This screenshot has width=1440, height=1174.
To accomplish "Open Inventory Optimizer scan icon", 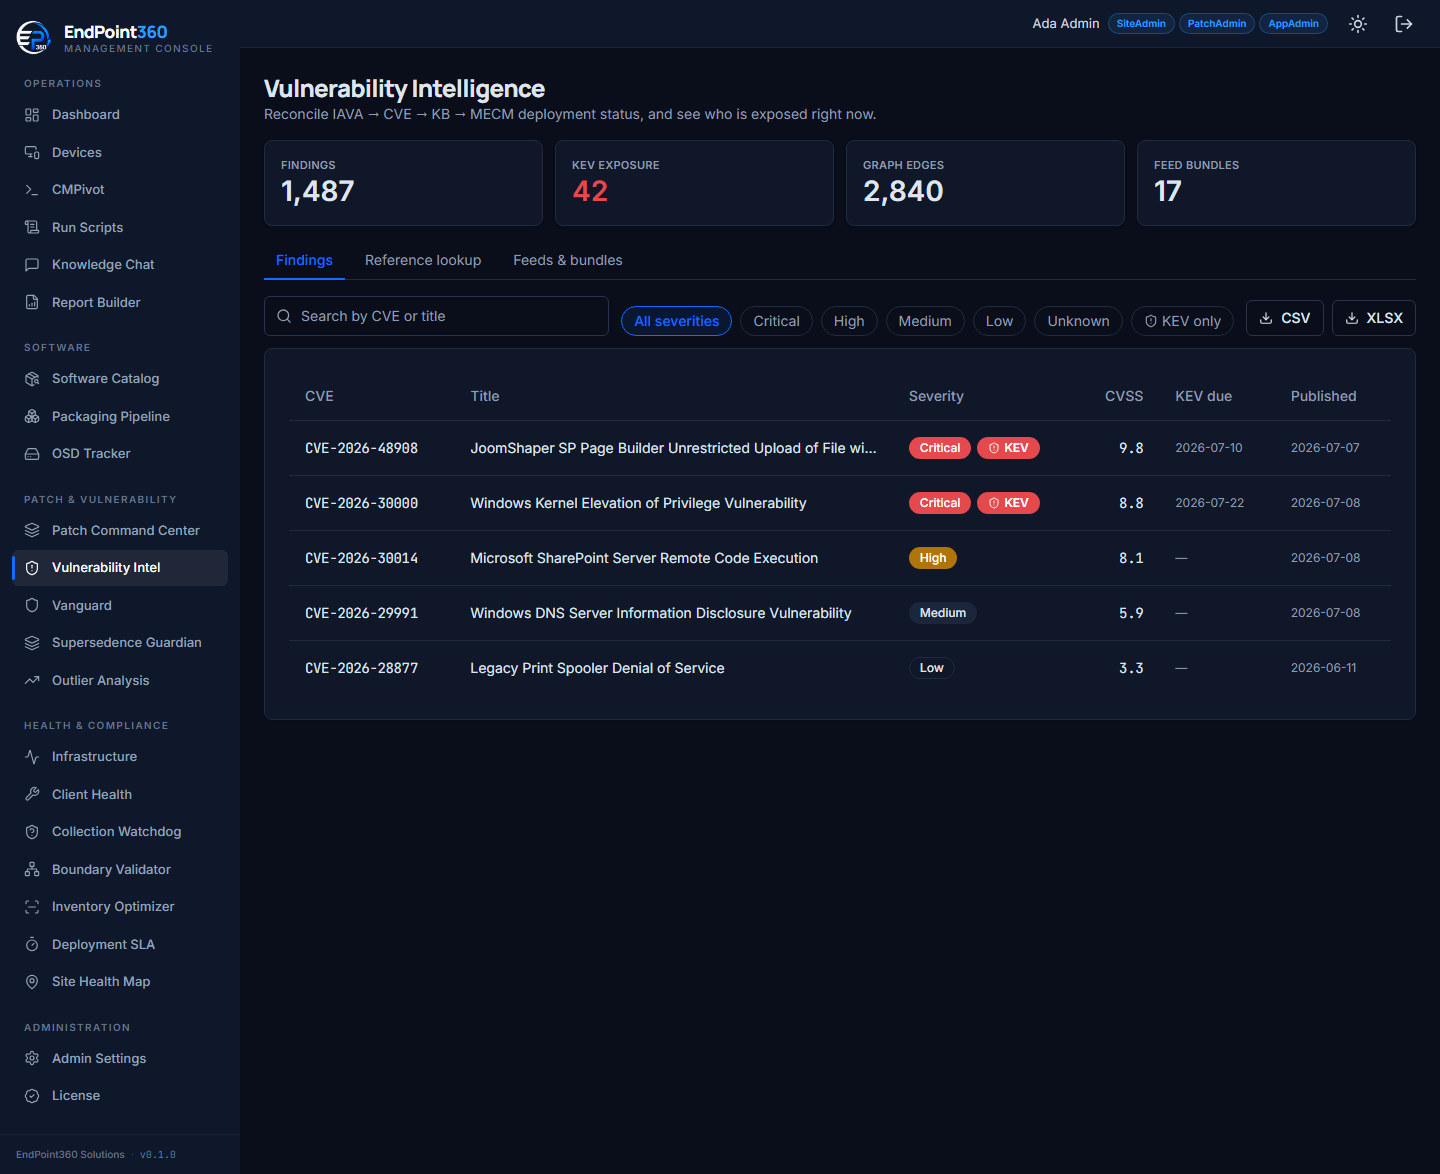I will (x=32, y=907).
